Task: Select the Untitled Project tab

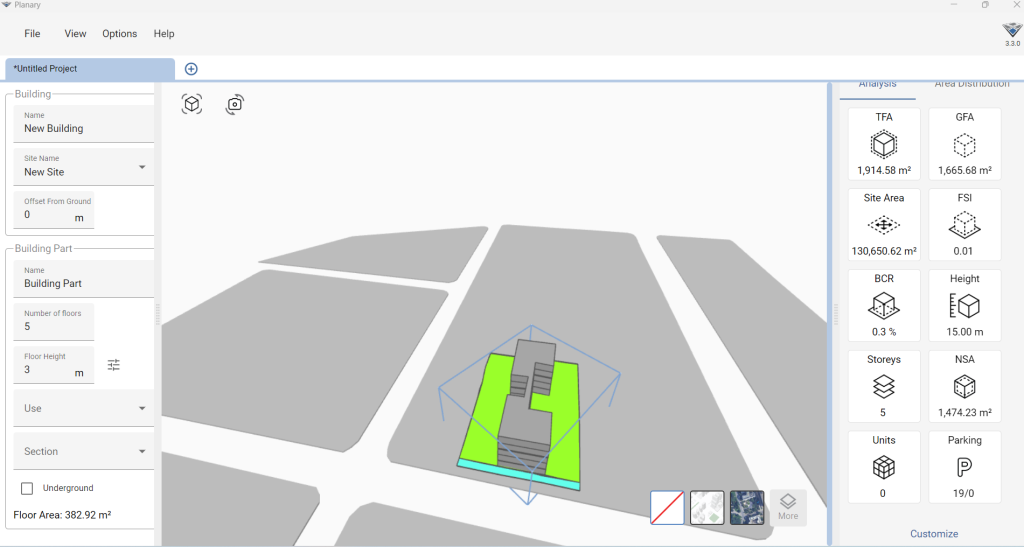Action: click(90, 69)
